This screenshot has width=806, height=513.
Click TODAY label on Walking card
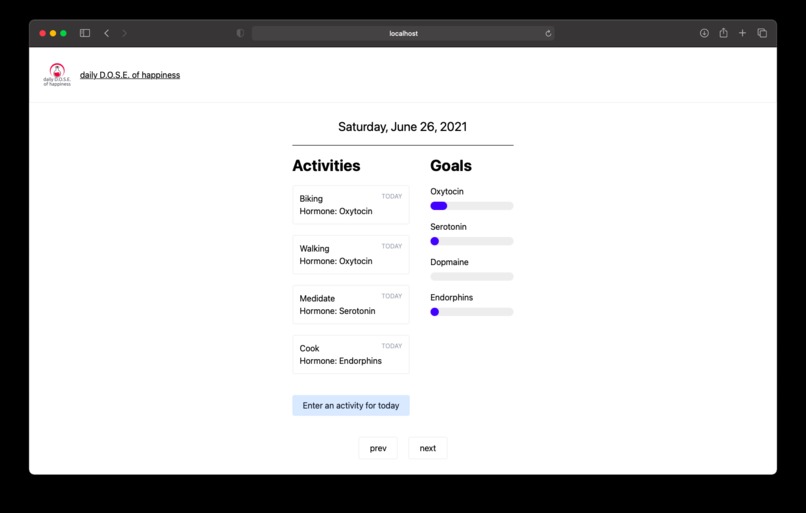point(392,246)
